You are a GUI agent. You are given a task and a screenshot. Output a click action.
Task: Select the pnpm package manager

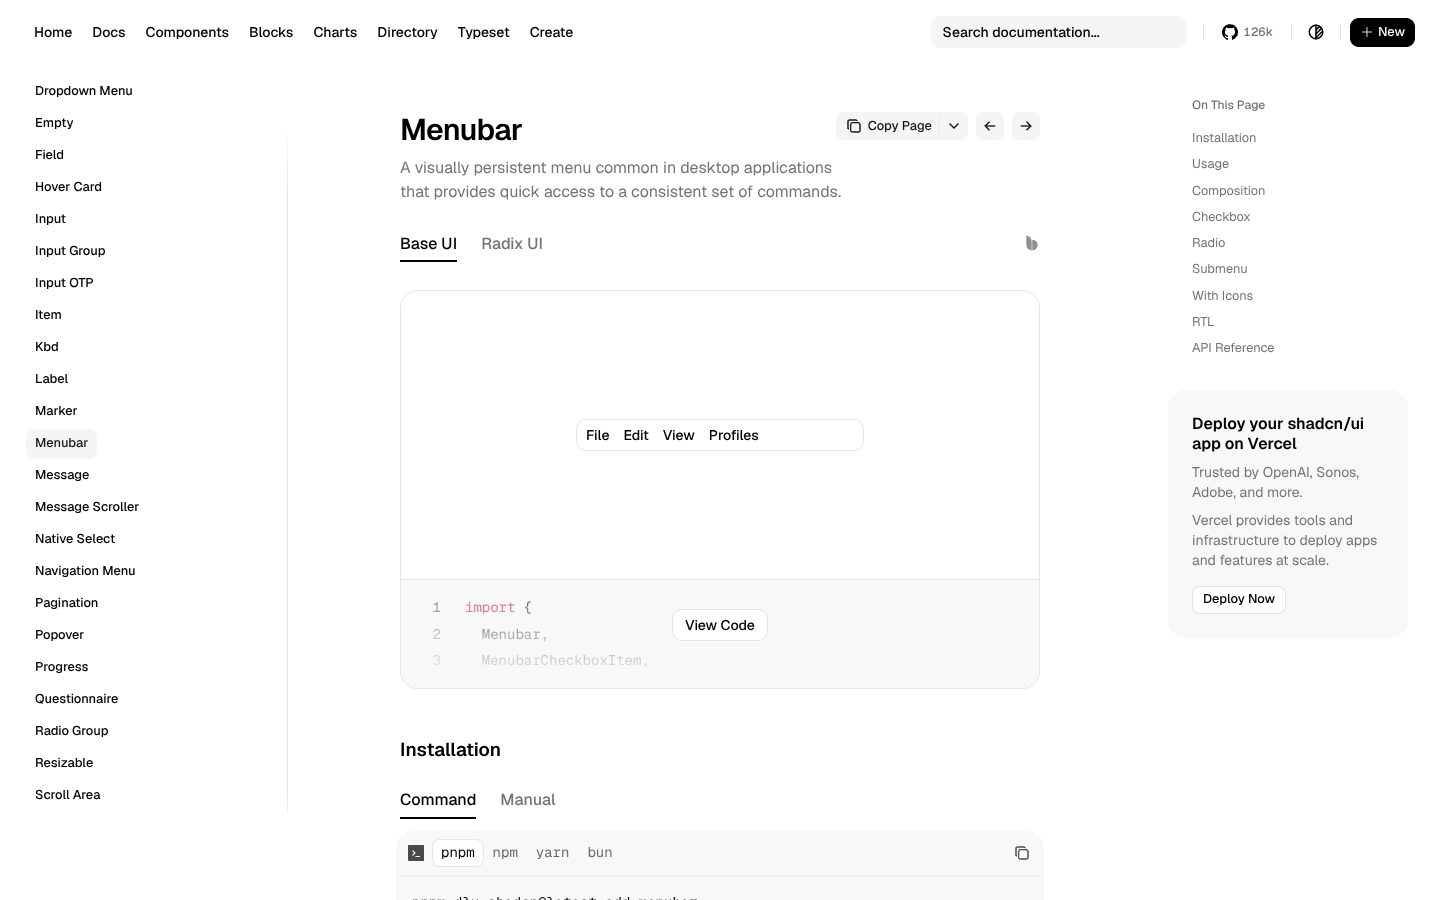(458, 853)
